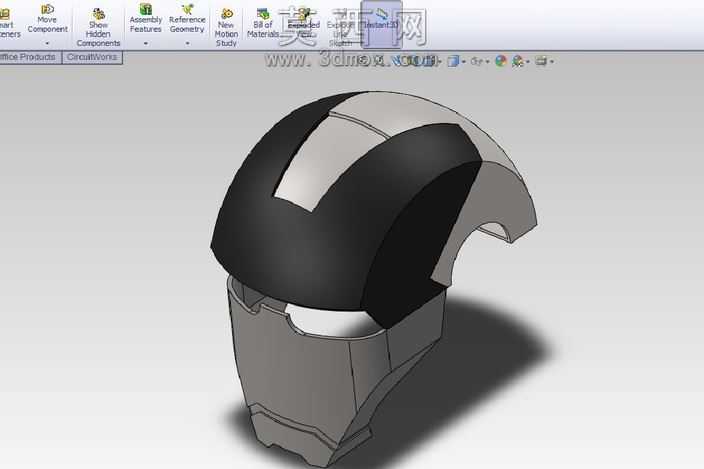Screen dimensions: 704x469
Task: Click the Smart Fasteners tool
Action: pos(9,23)
